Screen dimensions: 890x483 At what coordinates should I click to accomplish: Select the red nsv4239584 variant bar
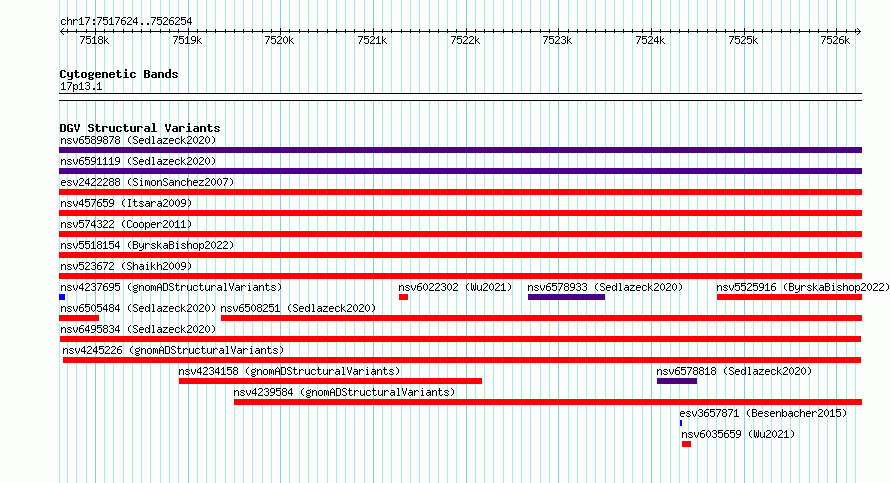(548, 402)
